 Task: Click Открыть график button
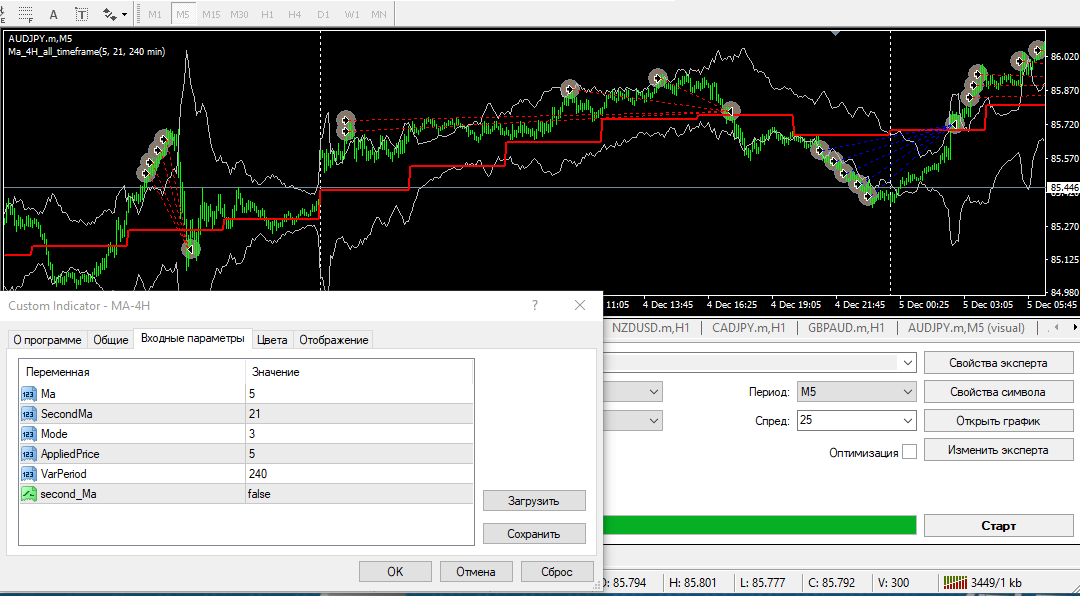click(998, 421)
